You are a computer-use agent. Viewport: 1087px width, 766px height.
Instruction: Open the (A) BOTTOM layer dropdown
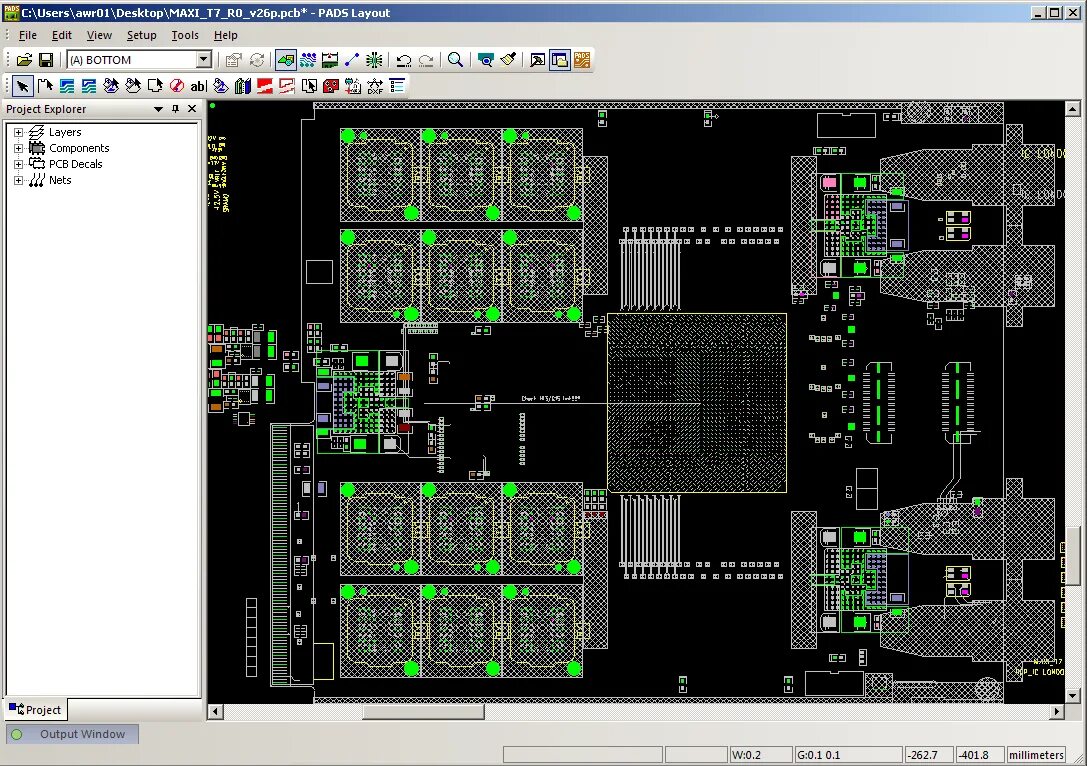(x=203, y=60)
